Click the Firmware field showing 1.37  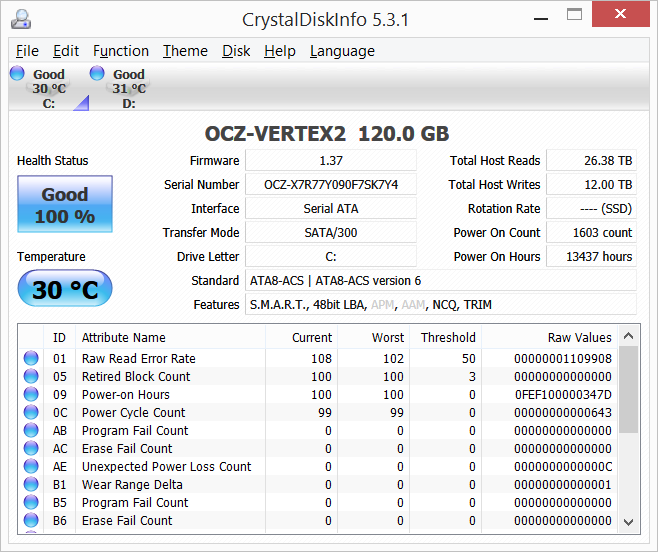(331, 160)
